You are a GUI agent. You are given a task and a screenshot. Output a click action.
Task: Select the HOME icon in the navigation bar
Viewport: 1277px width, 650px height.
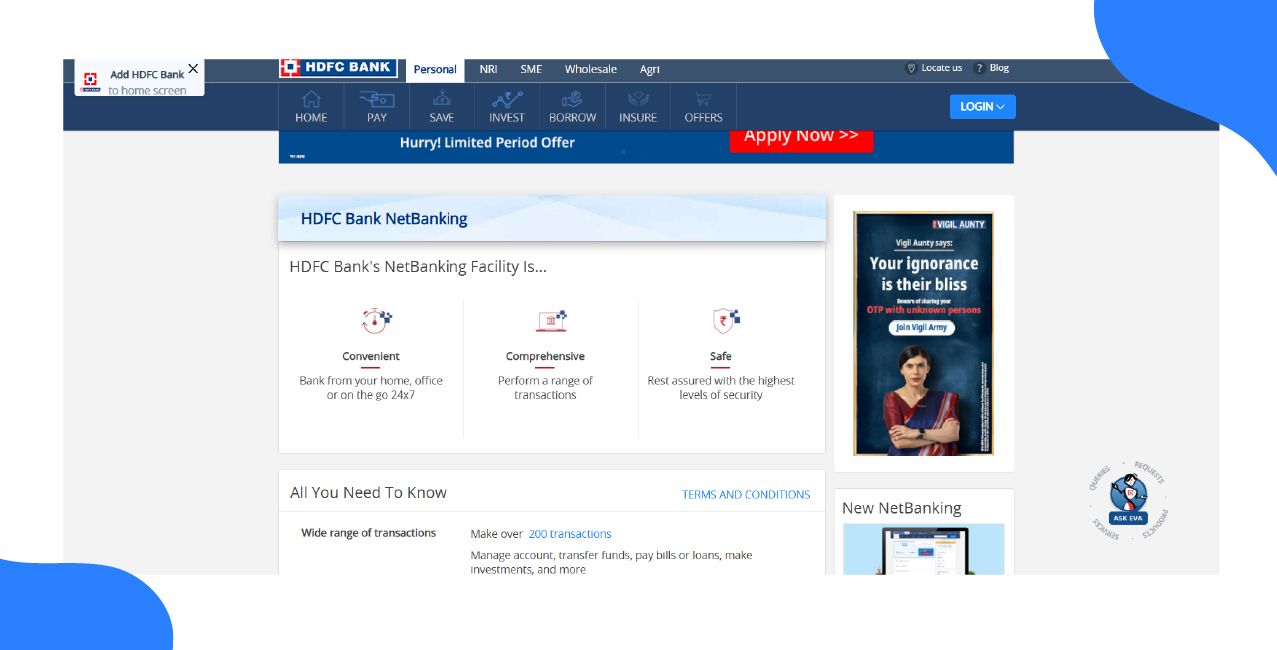(x=310, y=100)
